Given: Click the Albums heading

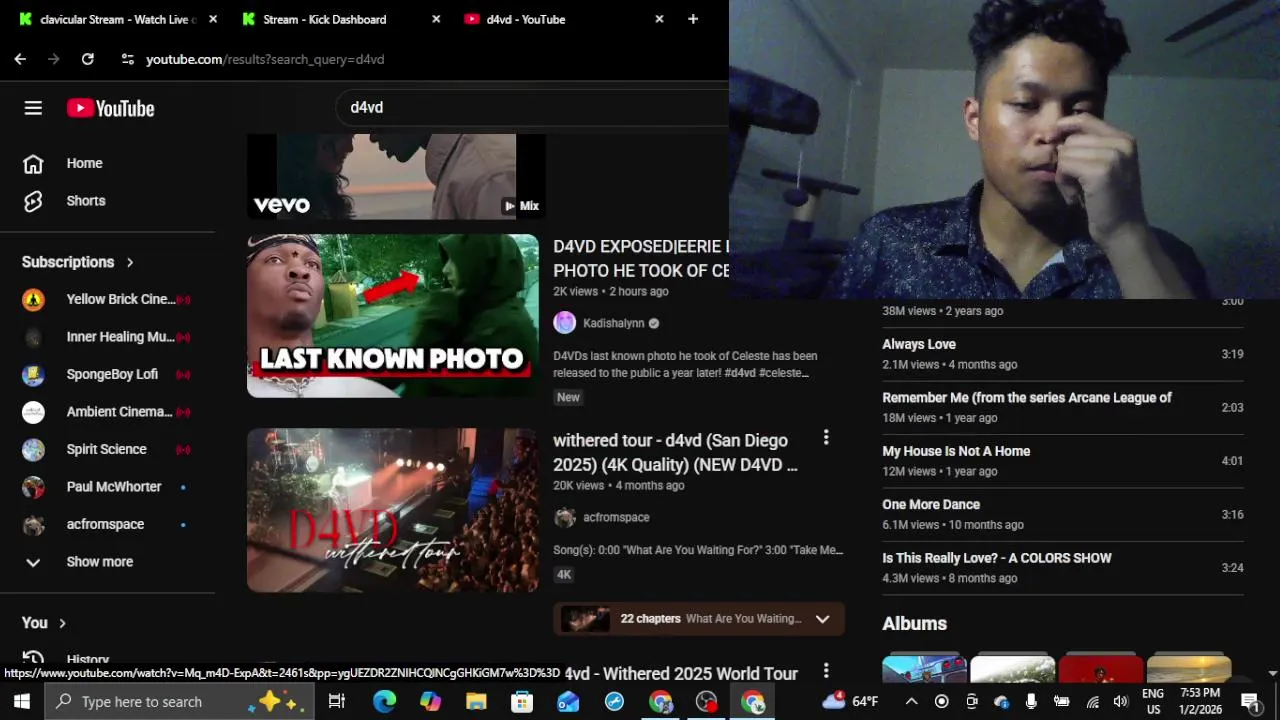Looking at the screenshot, I should tap(914, 623).
